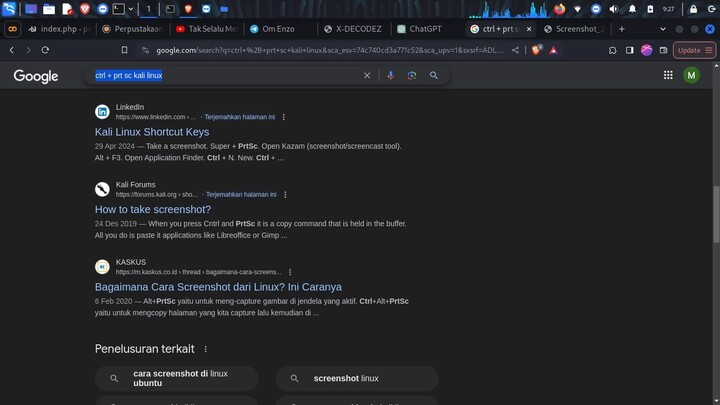Click the Firefox icon in system tray

[x=559, y=9]
